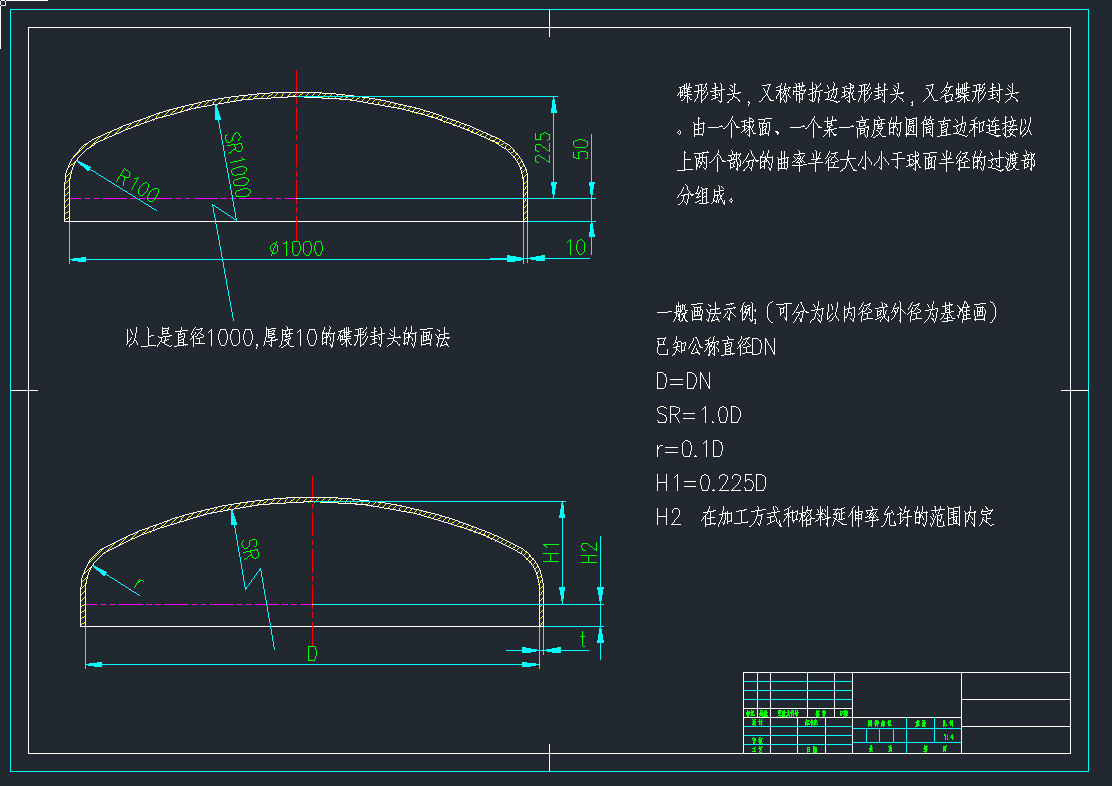1112x786 pixels.
Task: Click the formula SR=1.0D
Action: click(699, 415)
